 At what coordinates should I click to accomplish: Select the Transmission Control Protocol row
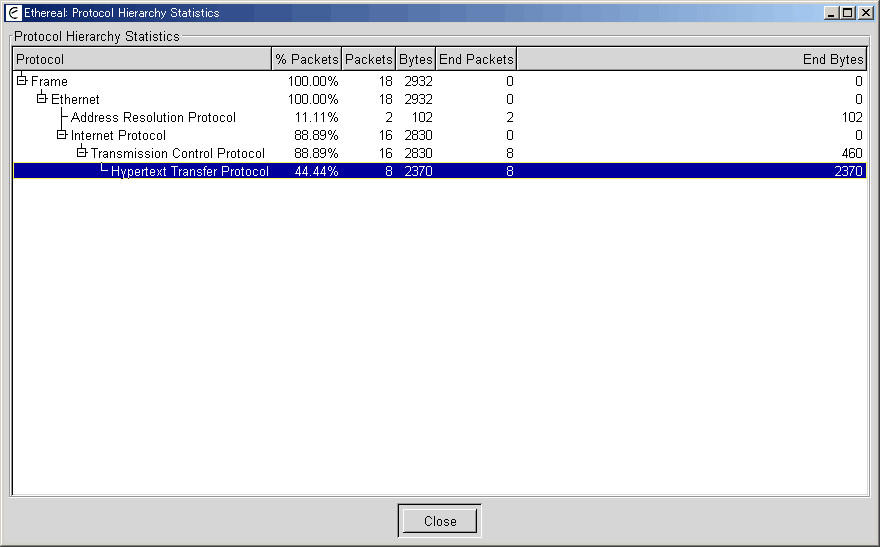click(x=439, y=153)
